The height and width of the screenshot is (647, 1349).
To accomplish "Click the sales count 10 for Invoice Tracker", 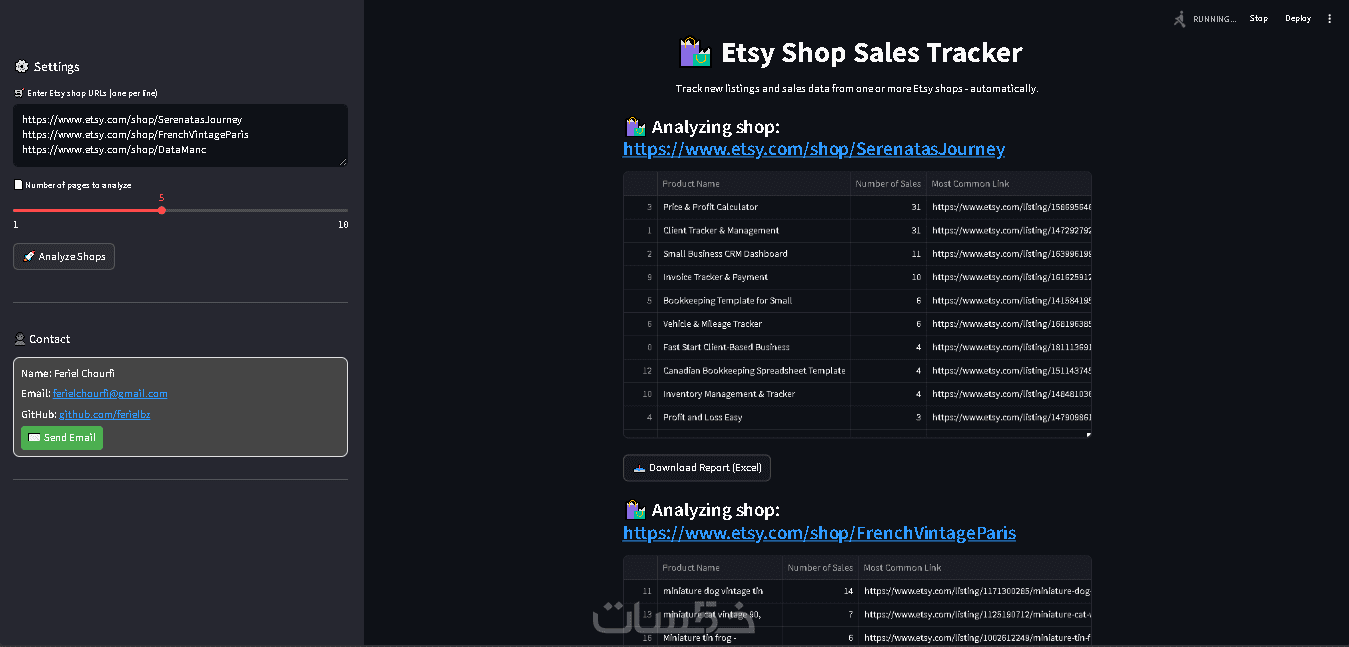I will 888,277.
